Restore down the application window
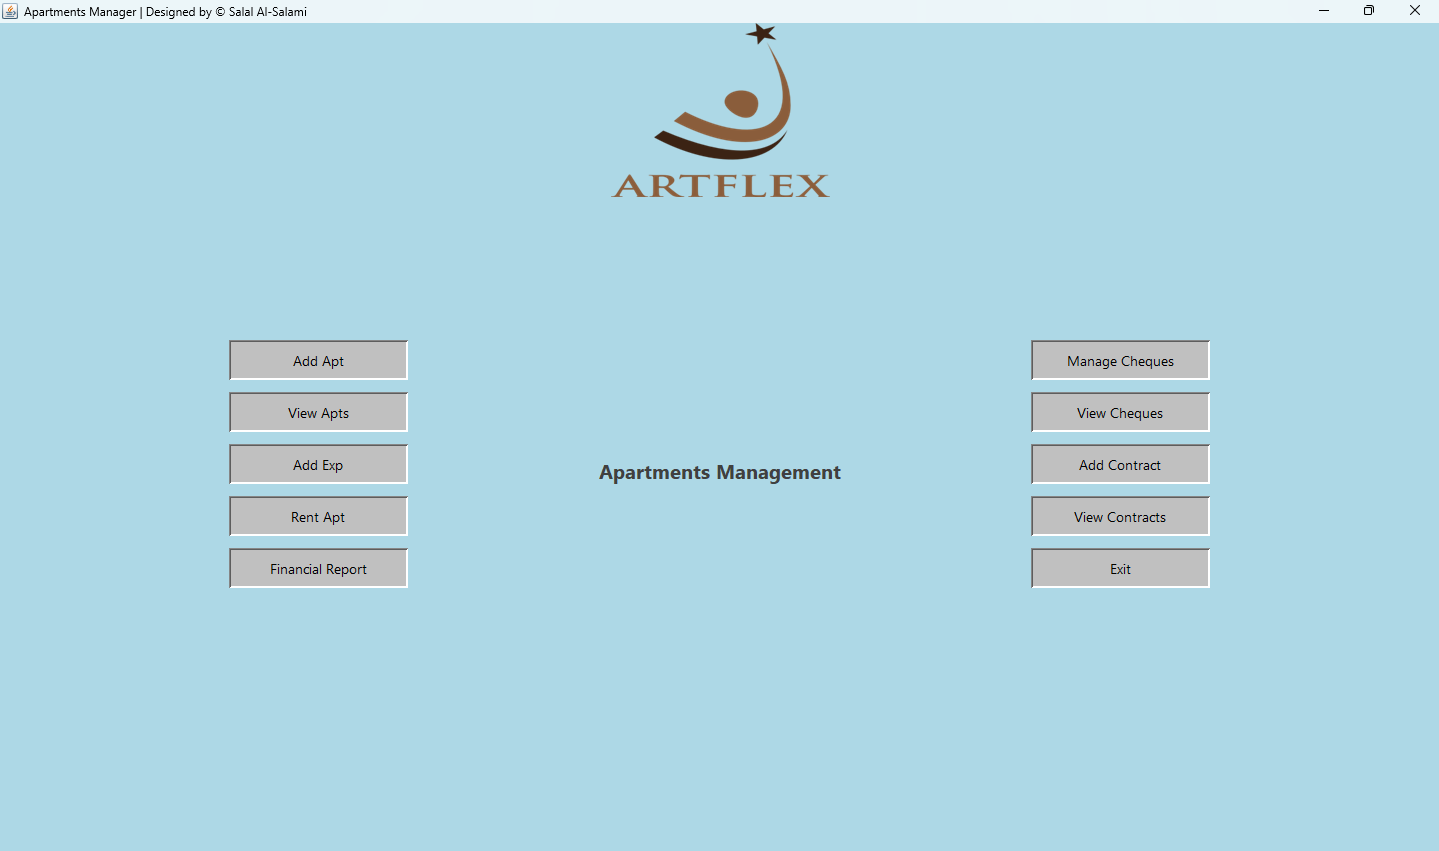The image size is (1439, 851). click(x=1368, y=10)
